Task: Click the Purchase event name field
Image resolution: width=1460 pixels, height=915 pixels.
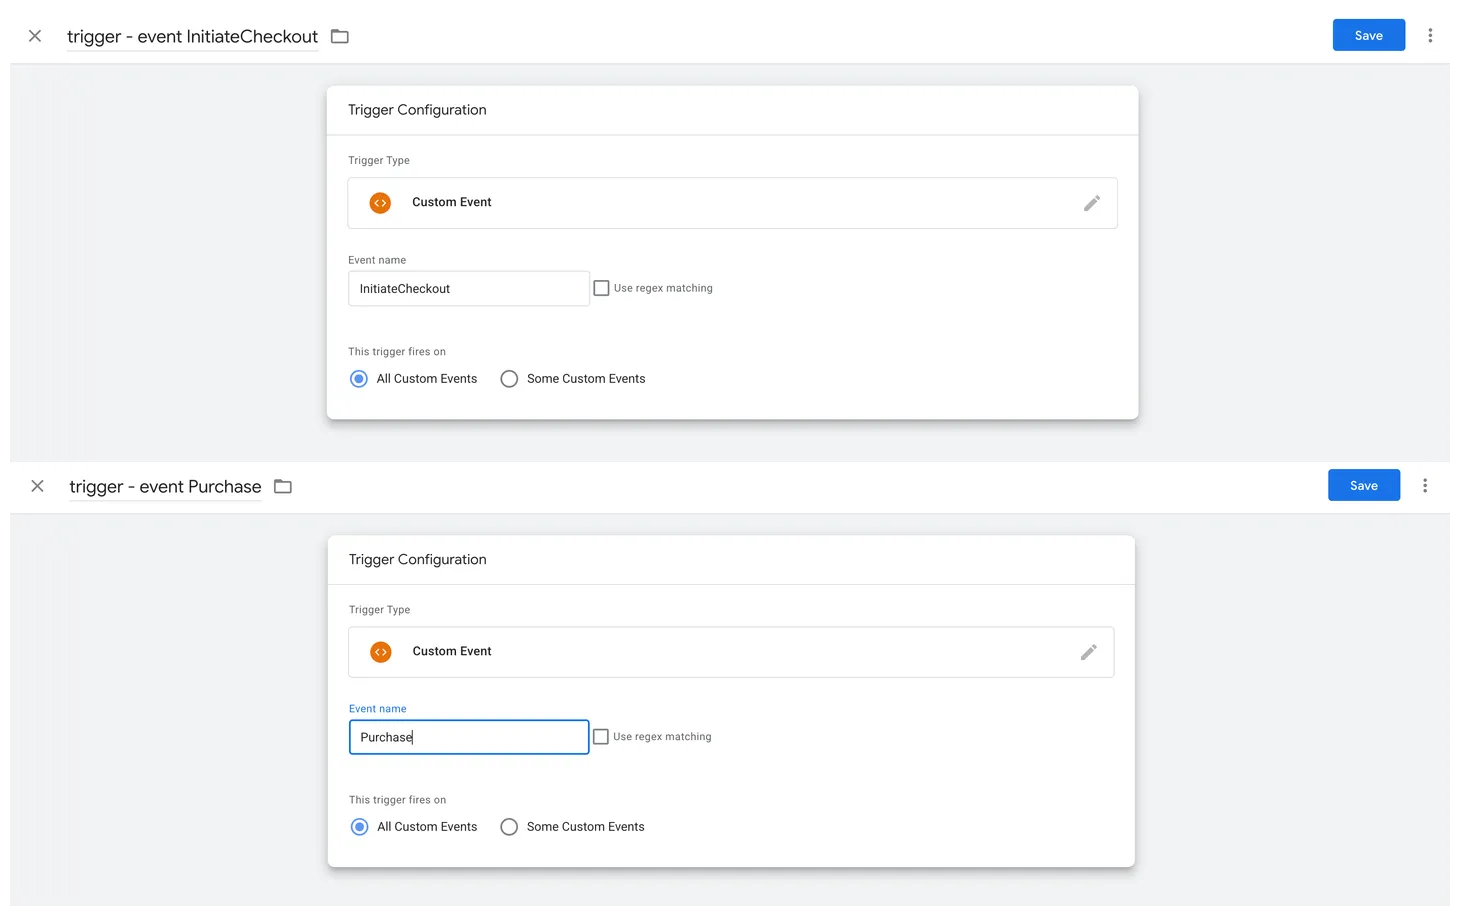Action: coord(469,737)
